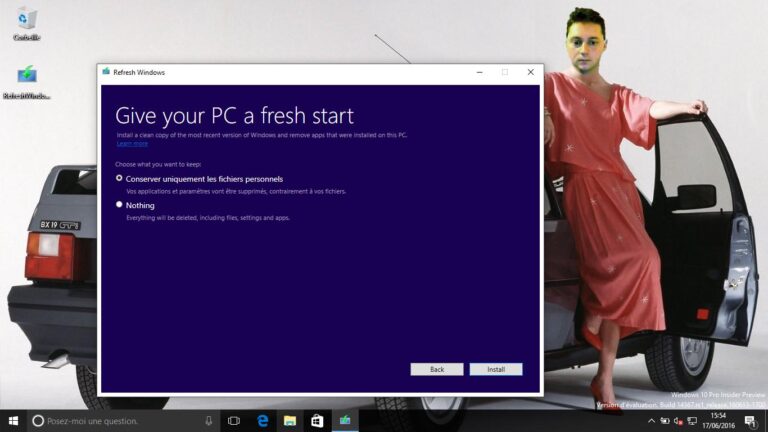Expand hidden system tray icons chevron
This screenshot has width=768, height=432.
(x=651, y=421)
